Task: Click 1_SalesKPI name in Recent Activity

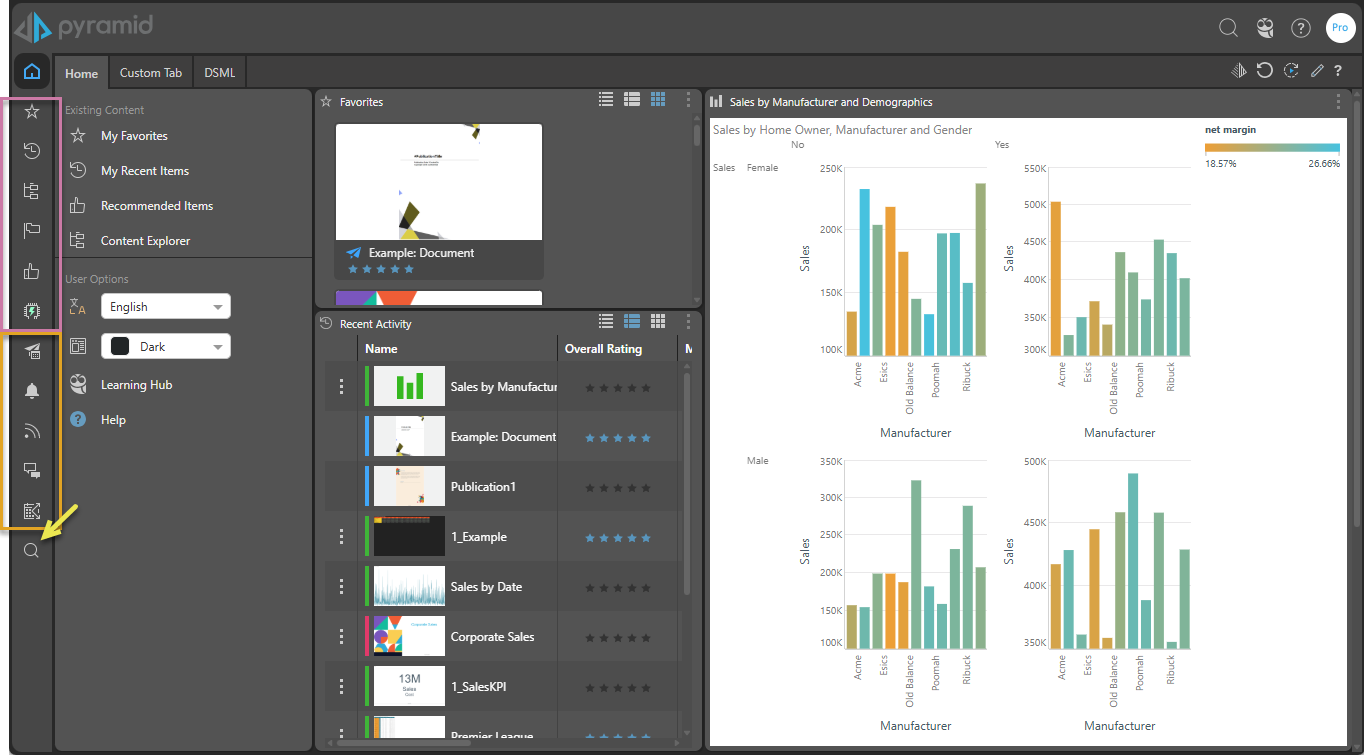Action: [x=479, y=687]
